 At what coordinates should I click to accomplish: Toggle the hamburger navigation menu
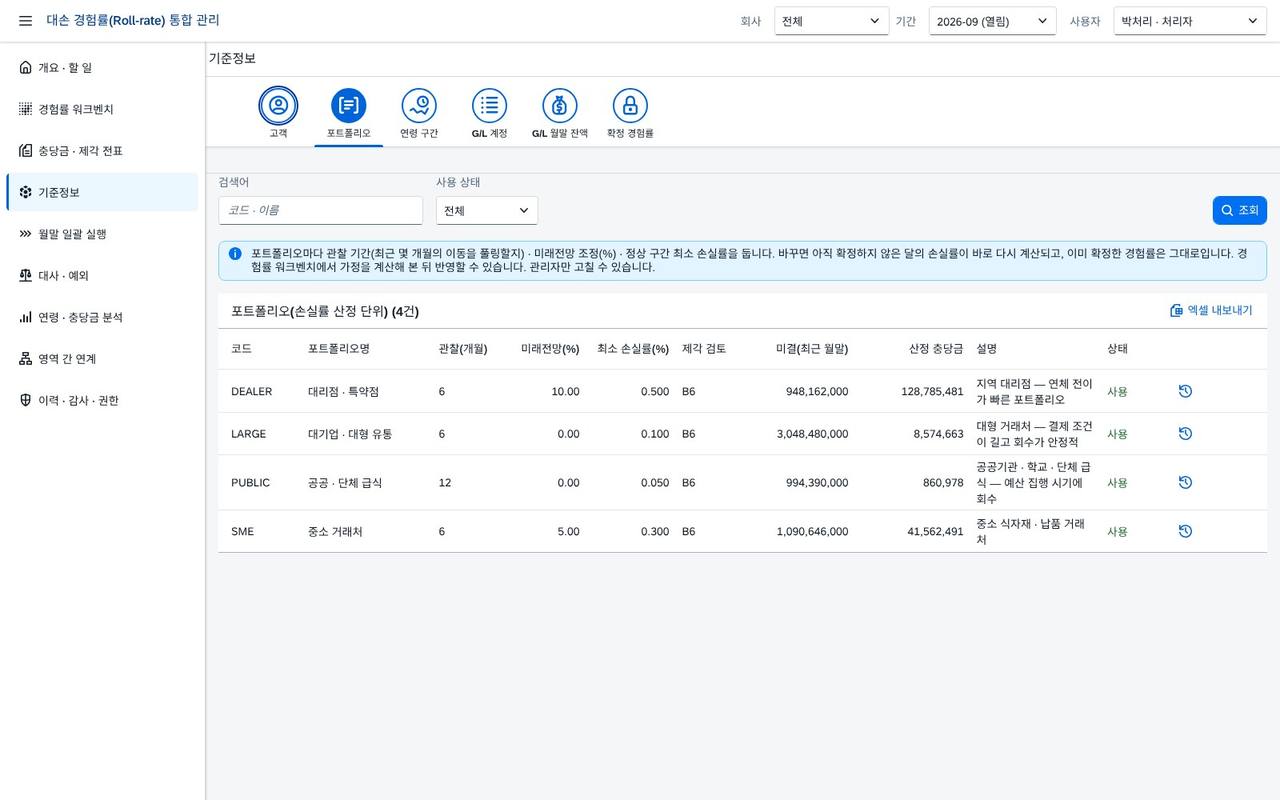click(x=25, y=21)
